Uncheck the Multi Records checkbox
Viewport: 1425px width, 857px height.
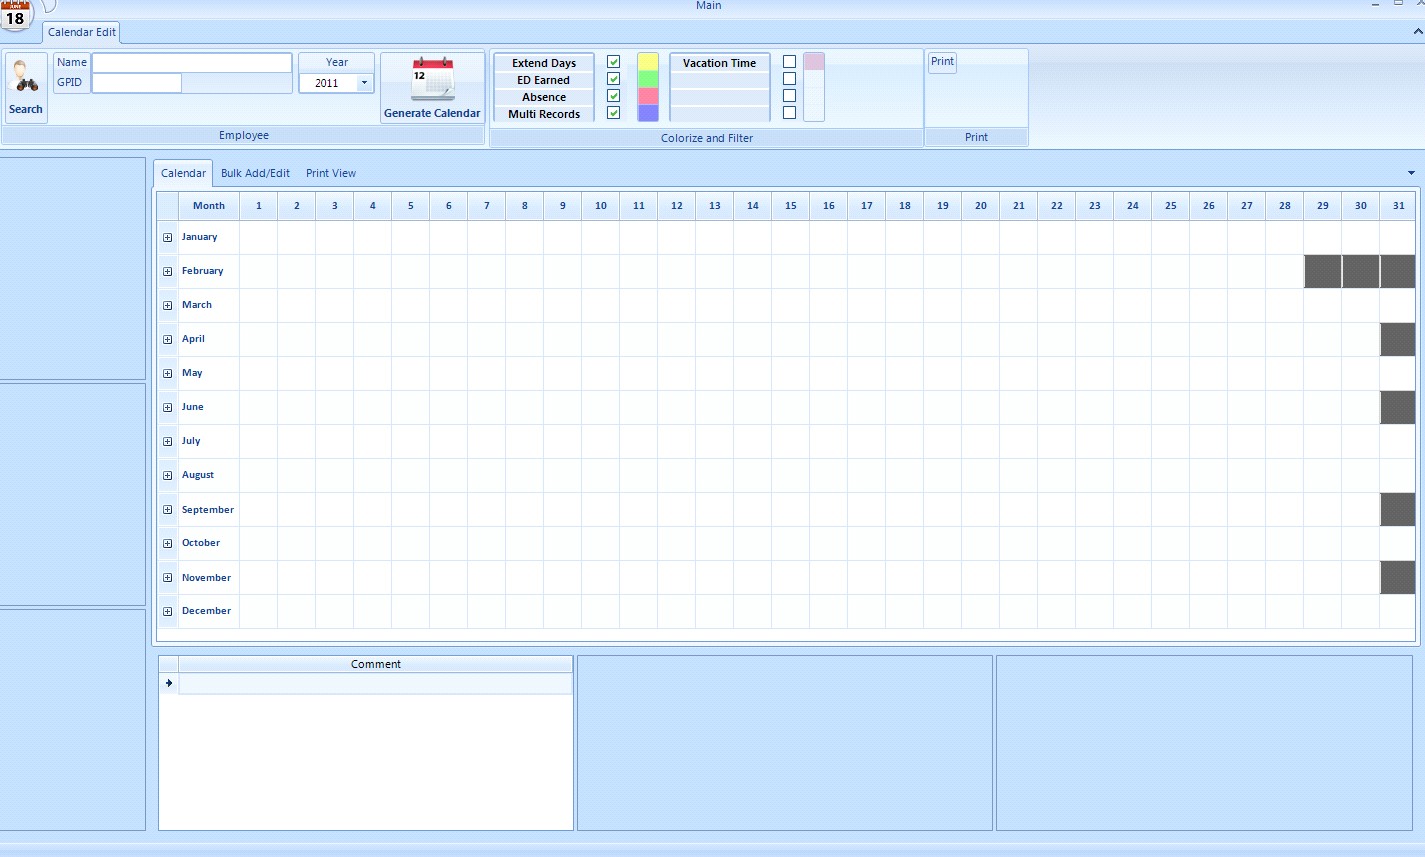[614, 113]
